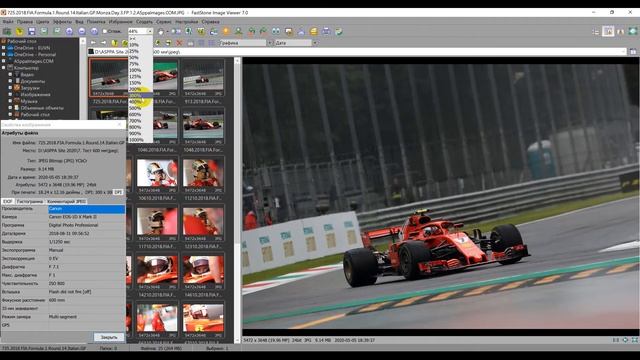Viewport: 640px width, 360px height.
Task: Click the blue floppy Save As icon
Action: [x=32, y=31]
